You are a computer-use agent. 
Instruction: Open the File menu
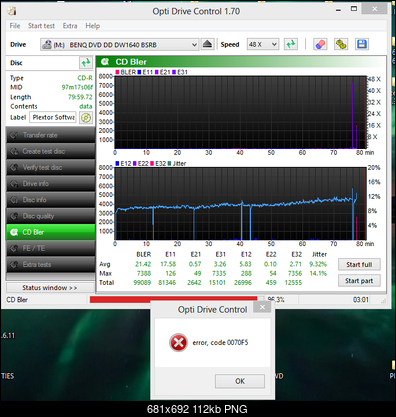tap(15, 26)
